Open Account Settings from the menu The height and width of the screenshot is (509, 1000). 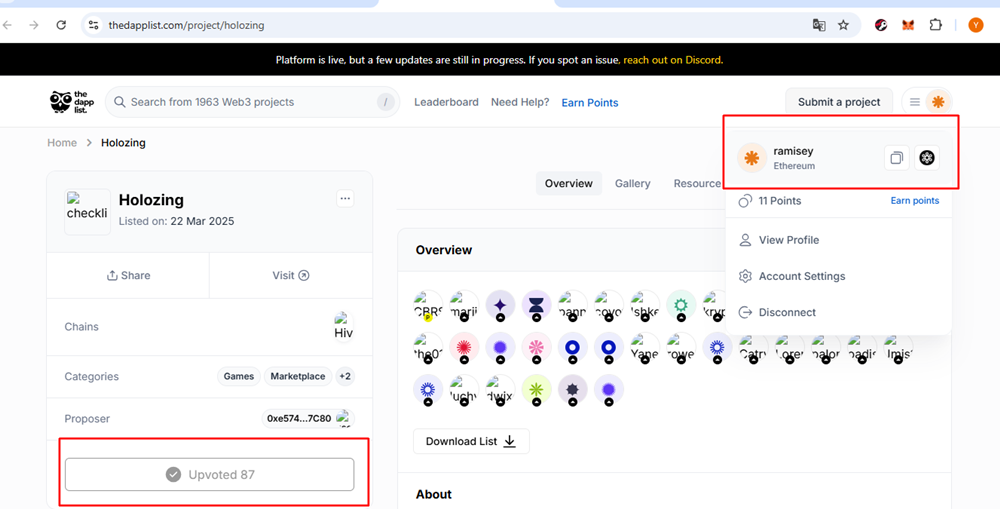802,276
